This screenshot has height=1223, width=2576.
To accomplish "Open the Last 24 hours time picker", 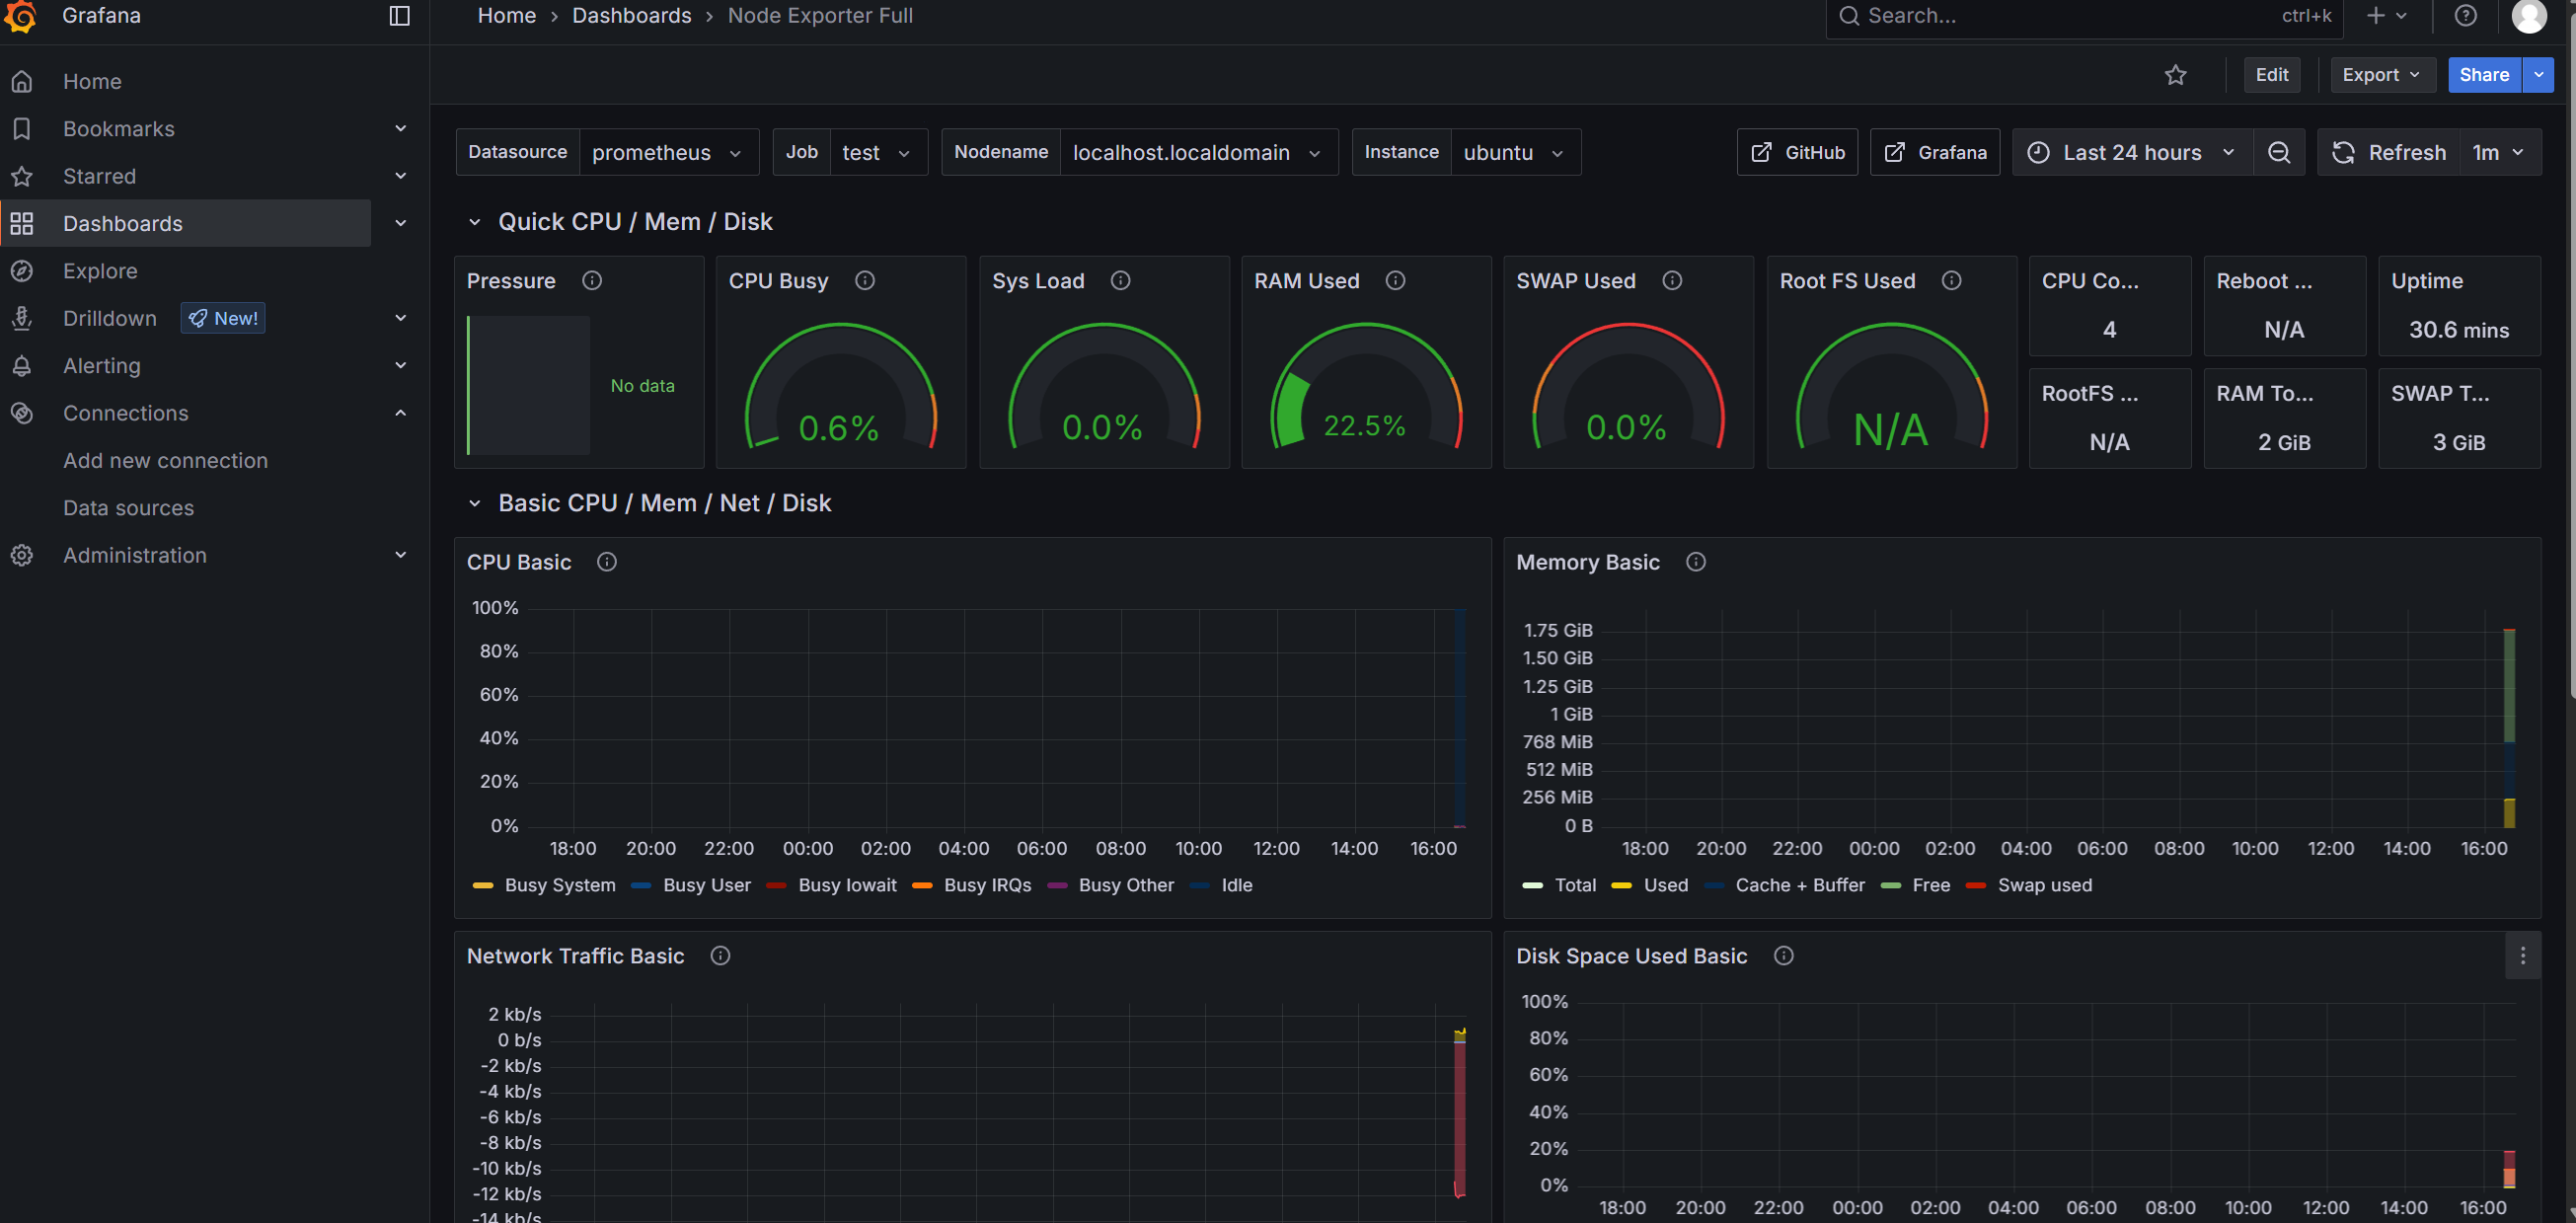I will 2131,152.
